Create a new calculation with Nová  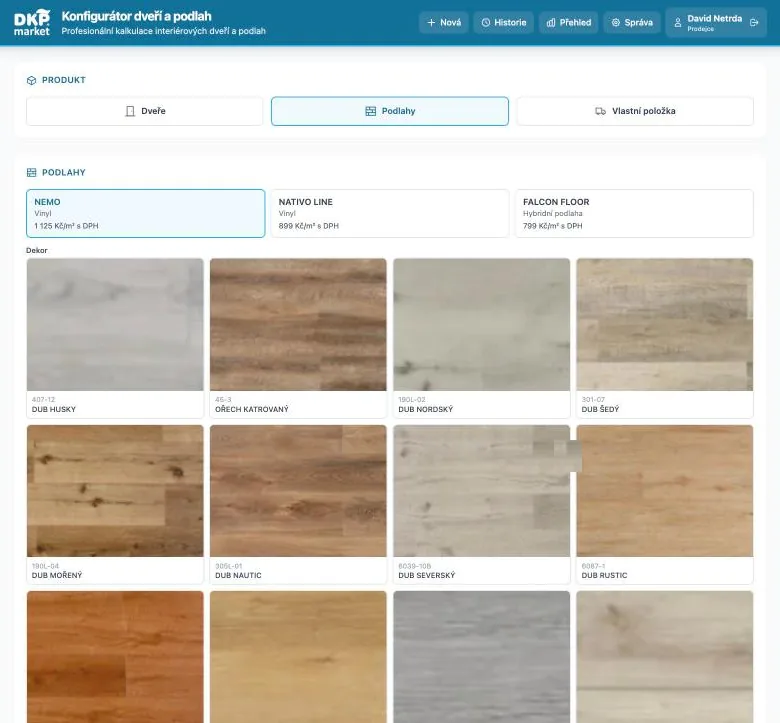[x=444, y=22]
